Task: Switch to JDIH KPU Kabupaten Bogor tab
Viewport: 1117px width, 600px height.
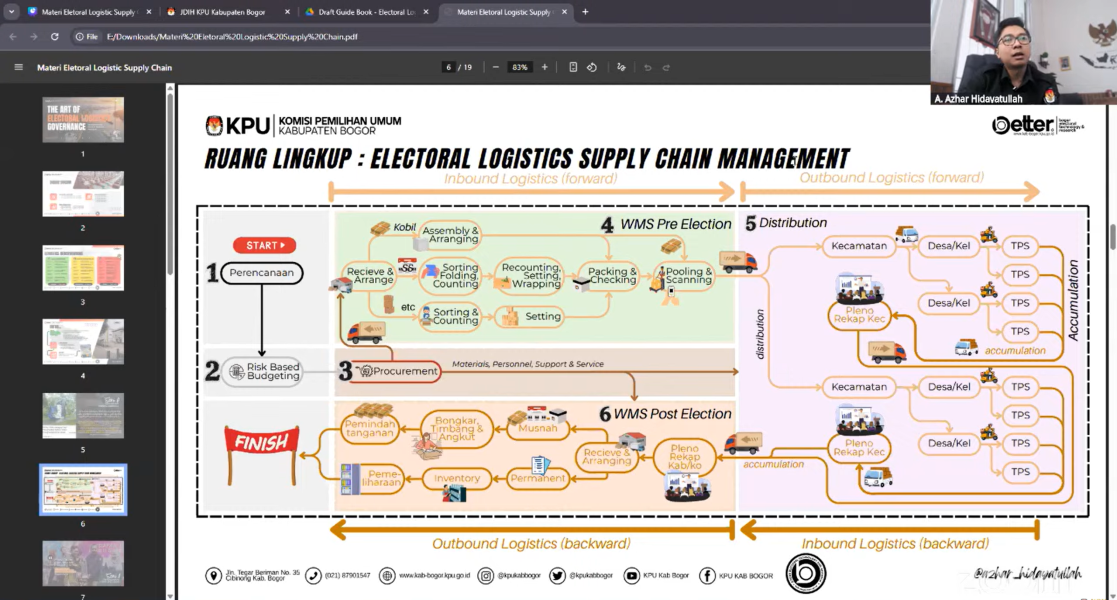Action: tap(225, 12)
